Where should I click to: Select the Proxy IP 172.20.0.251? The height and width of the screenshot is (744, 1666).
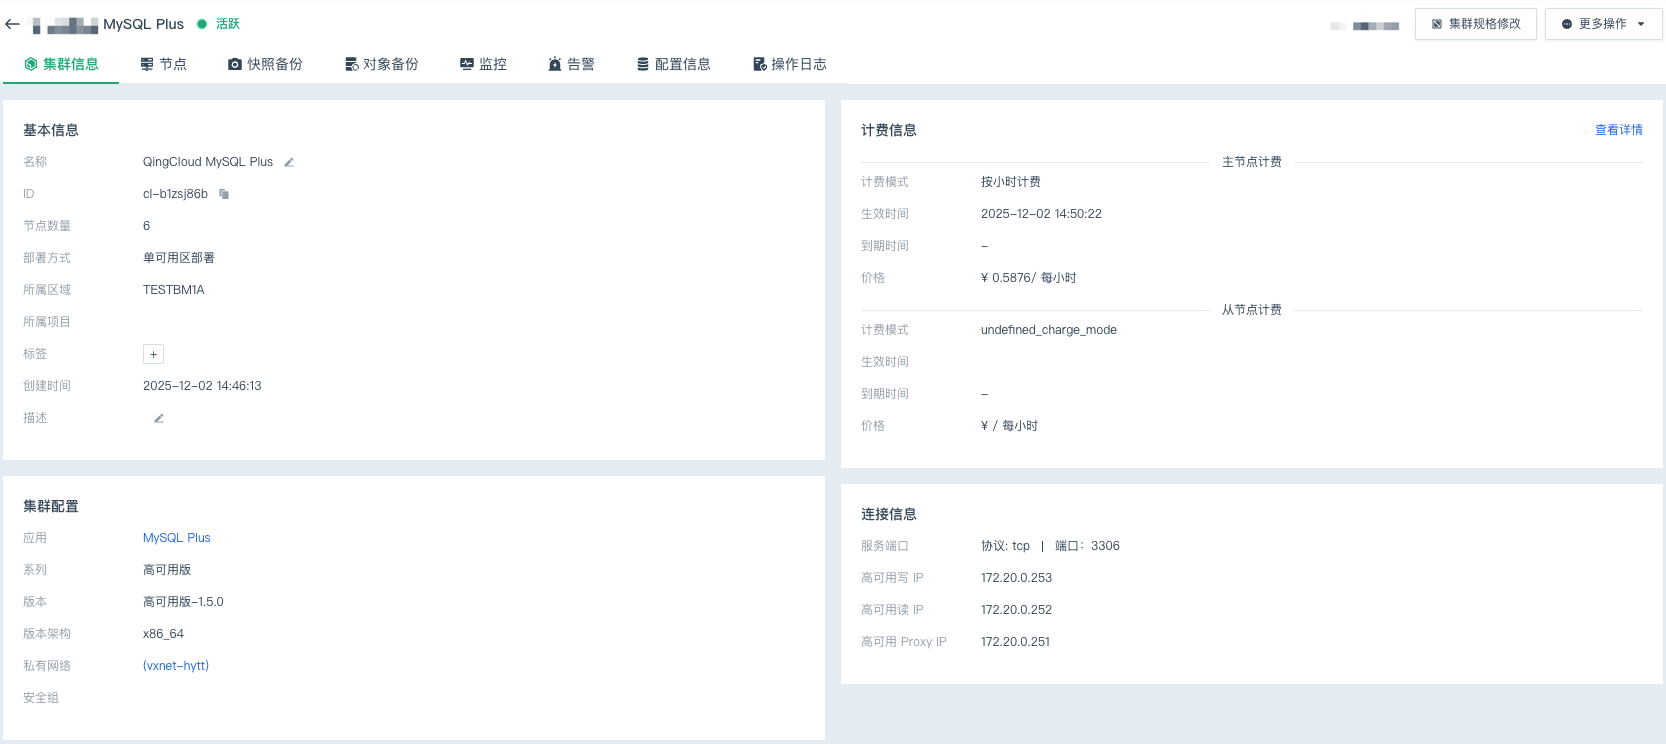click(1015, 642)
